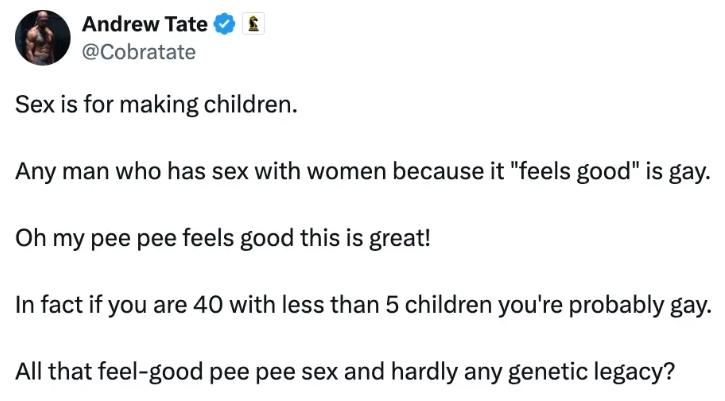Click the tweet line starting "Sex is for"
This screenshot has width=725, height=401.
click(x=156, y=105)
